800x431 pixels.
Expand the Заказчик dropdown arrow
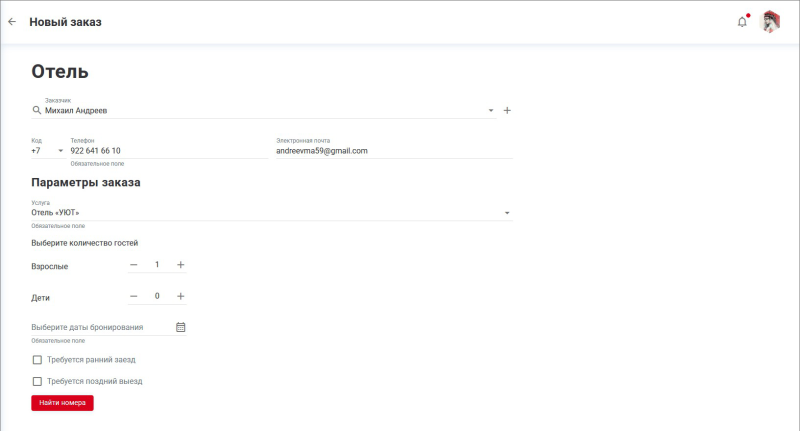pyautogui.click(x=491, y=110)
